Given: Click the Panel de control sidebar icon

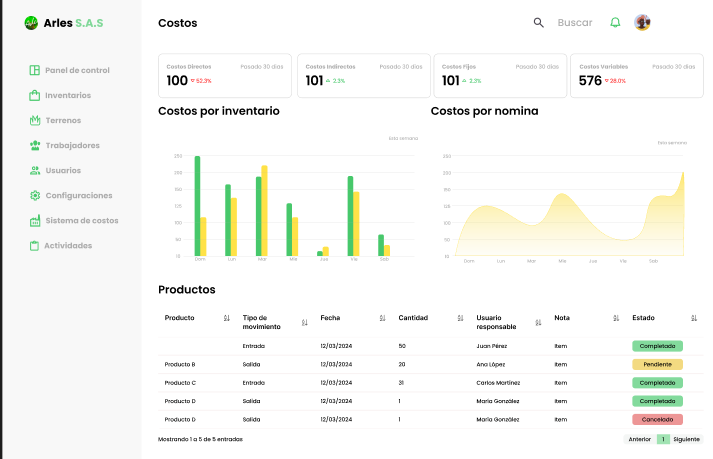Looking at the screenshot, I should (x=35, y=70).
